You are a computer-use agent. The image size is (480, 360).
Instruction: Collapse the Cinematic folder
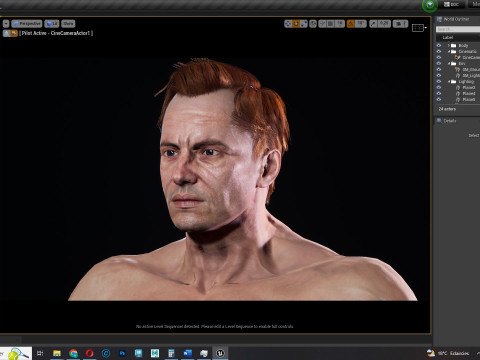pos(449,51)
